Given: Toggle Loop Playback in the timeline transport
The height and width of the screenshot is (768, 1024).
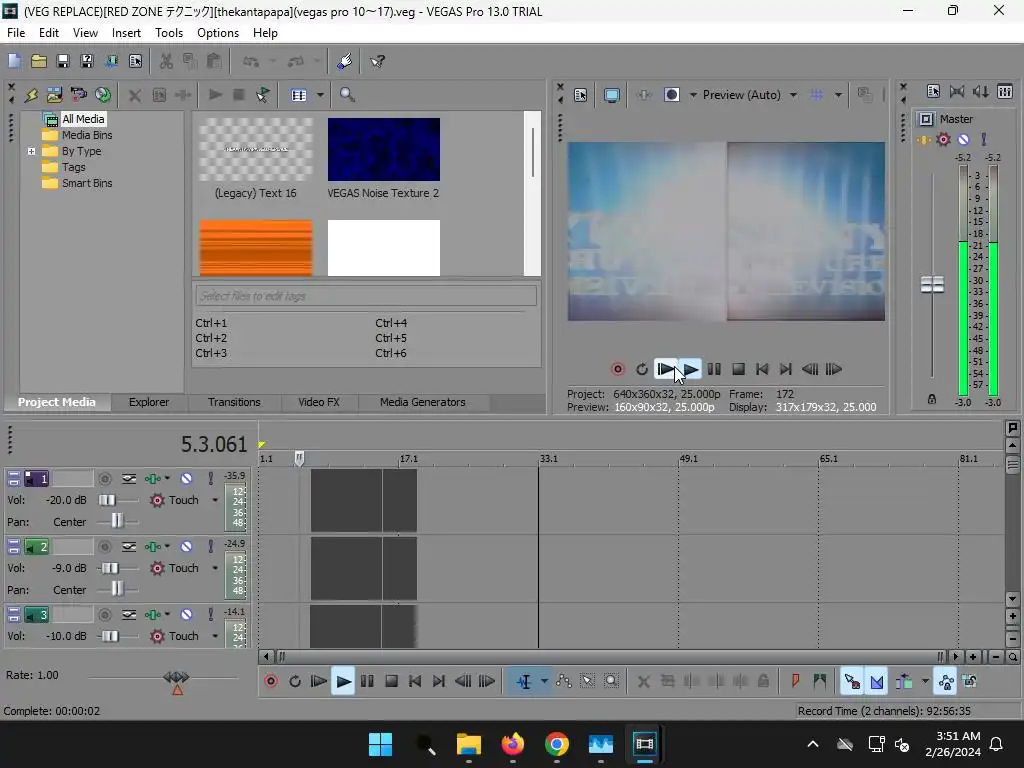Looking at the screenshot, I should [295, 682].
